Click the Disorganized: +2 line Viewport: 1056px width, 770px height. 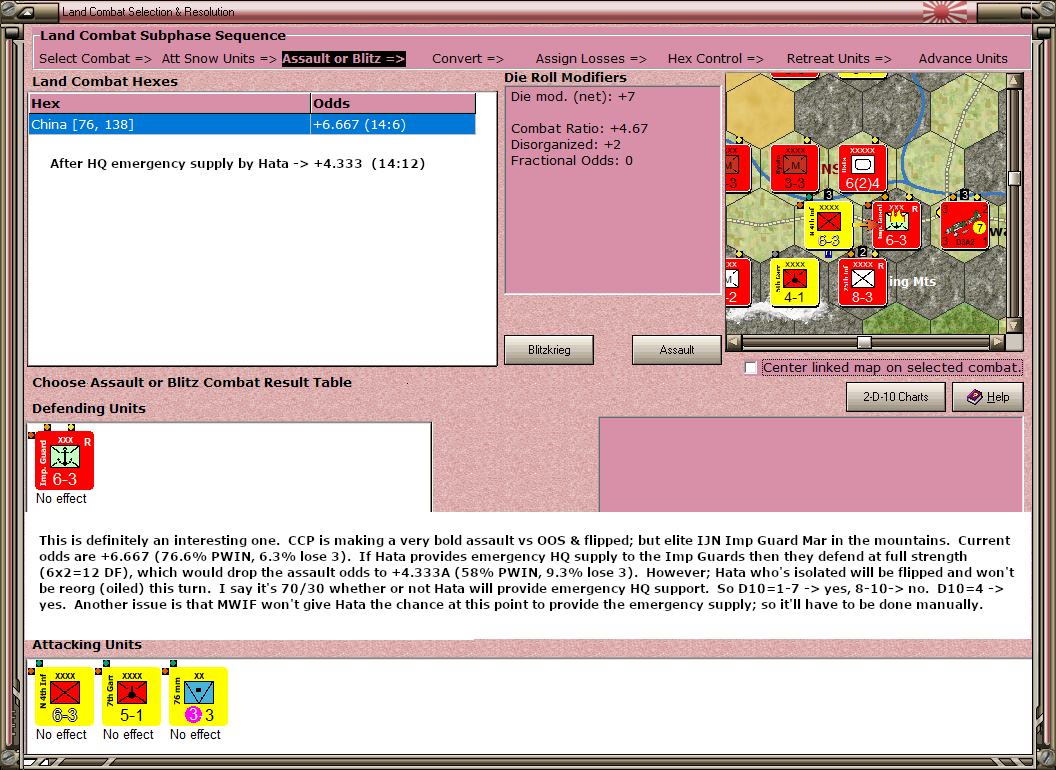coord(566,145)
